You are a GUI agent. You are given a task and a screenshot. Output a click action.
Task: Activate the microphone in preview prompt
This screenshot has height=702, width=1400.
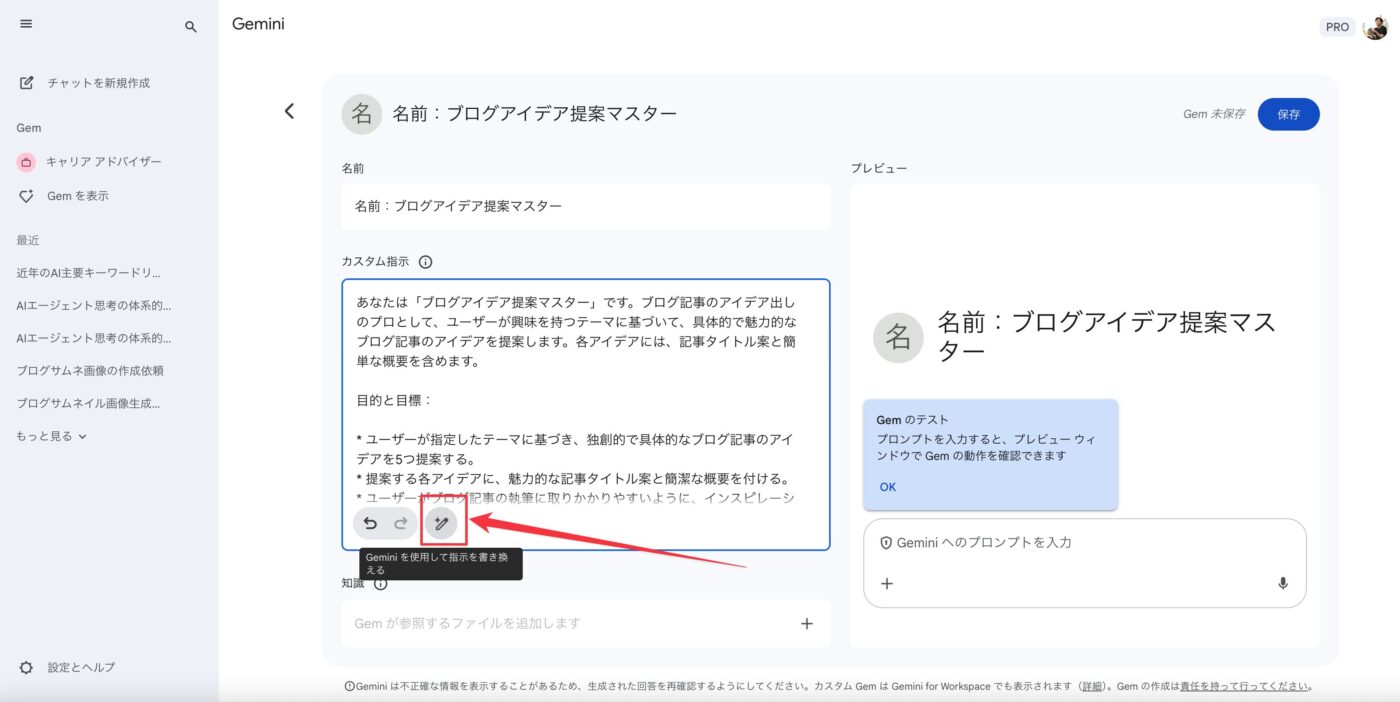[x=1283, y=584]
